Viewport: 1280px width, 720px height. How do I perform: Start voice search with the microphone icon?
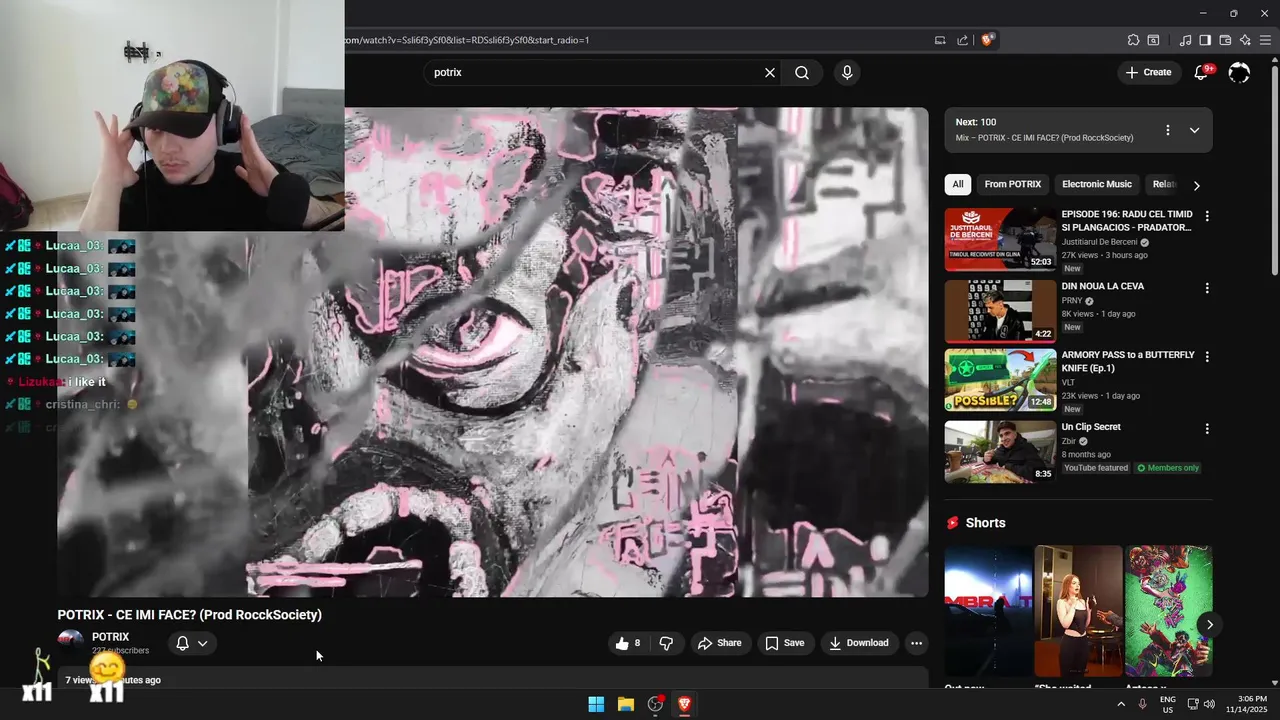pos(847,72)
